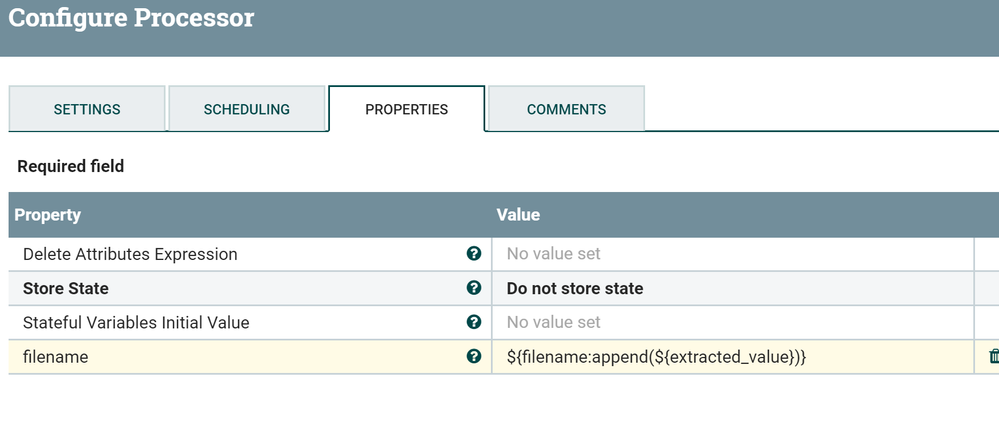The width and height of the screenshot is (999, 428).
Task: Show help icon for filename property
Action: coord(474,356)
